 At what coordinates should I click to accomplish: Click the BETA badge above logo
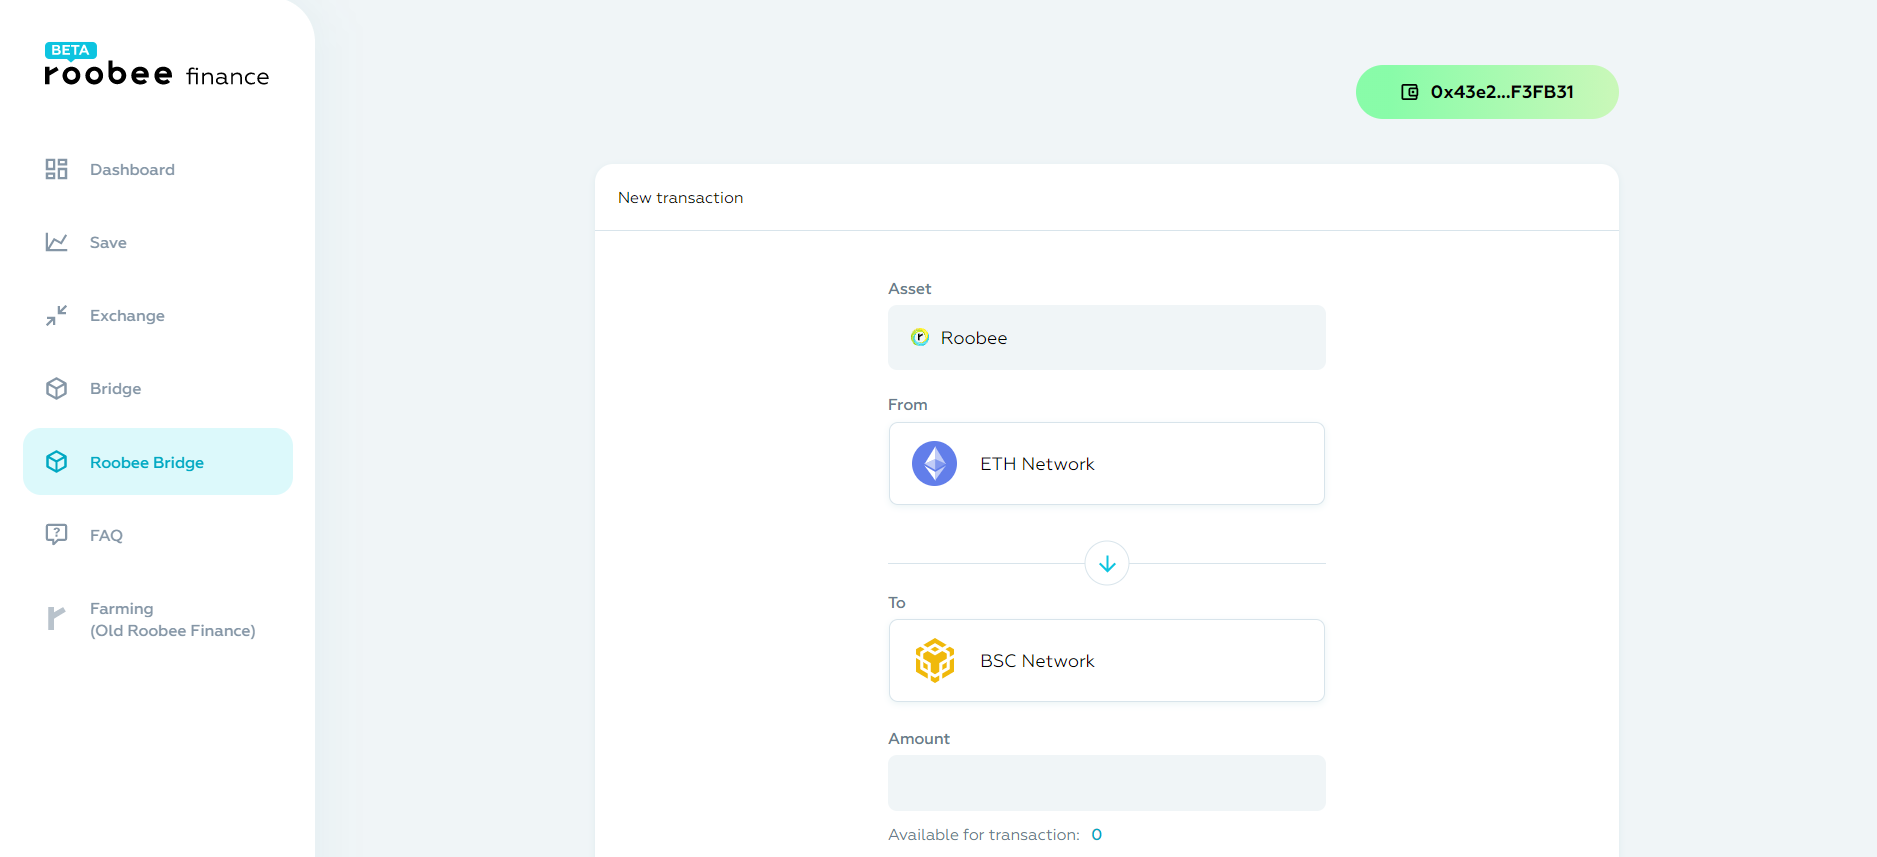(70, 50)
